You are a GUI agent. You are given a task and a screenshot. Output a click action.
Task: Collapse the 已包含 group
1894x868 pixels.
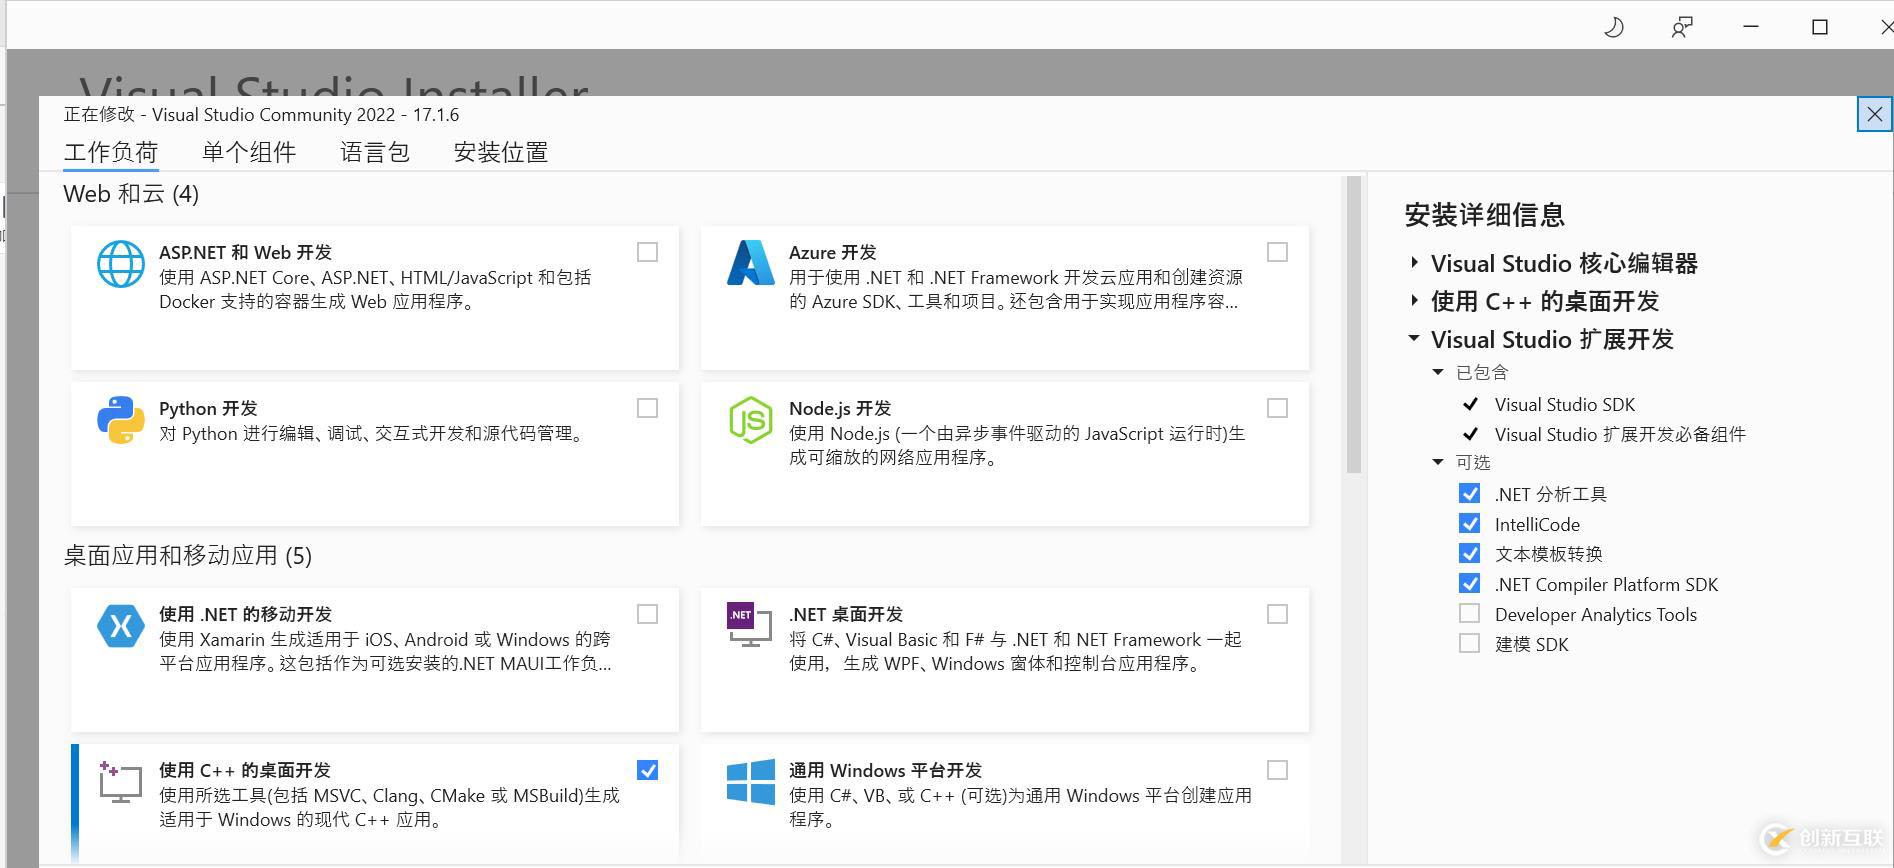point(1438,372)
